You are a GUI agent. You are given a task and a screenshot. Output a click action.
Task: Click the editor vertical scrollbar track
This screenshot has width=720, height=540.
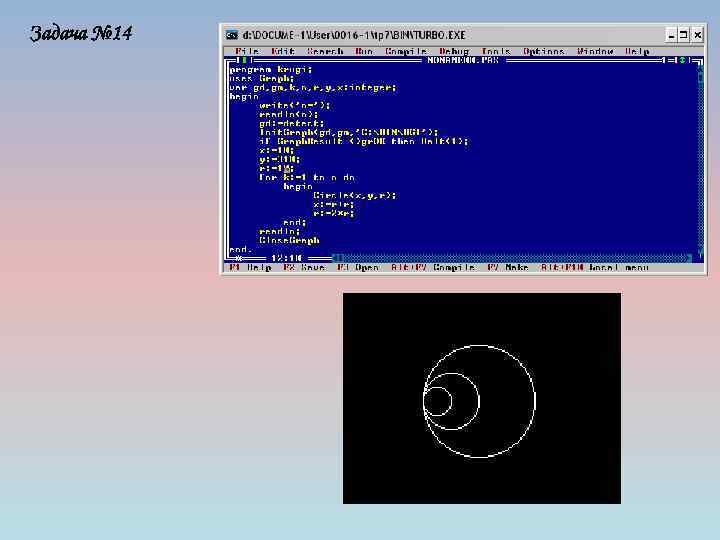point(700,161)
